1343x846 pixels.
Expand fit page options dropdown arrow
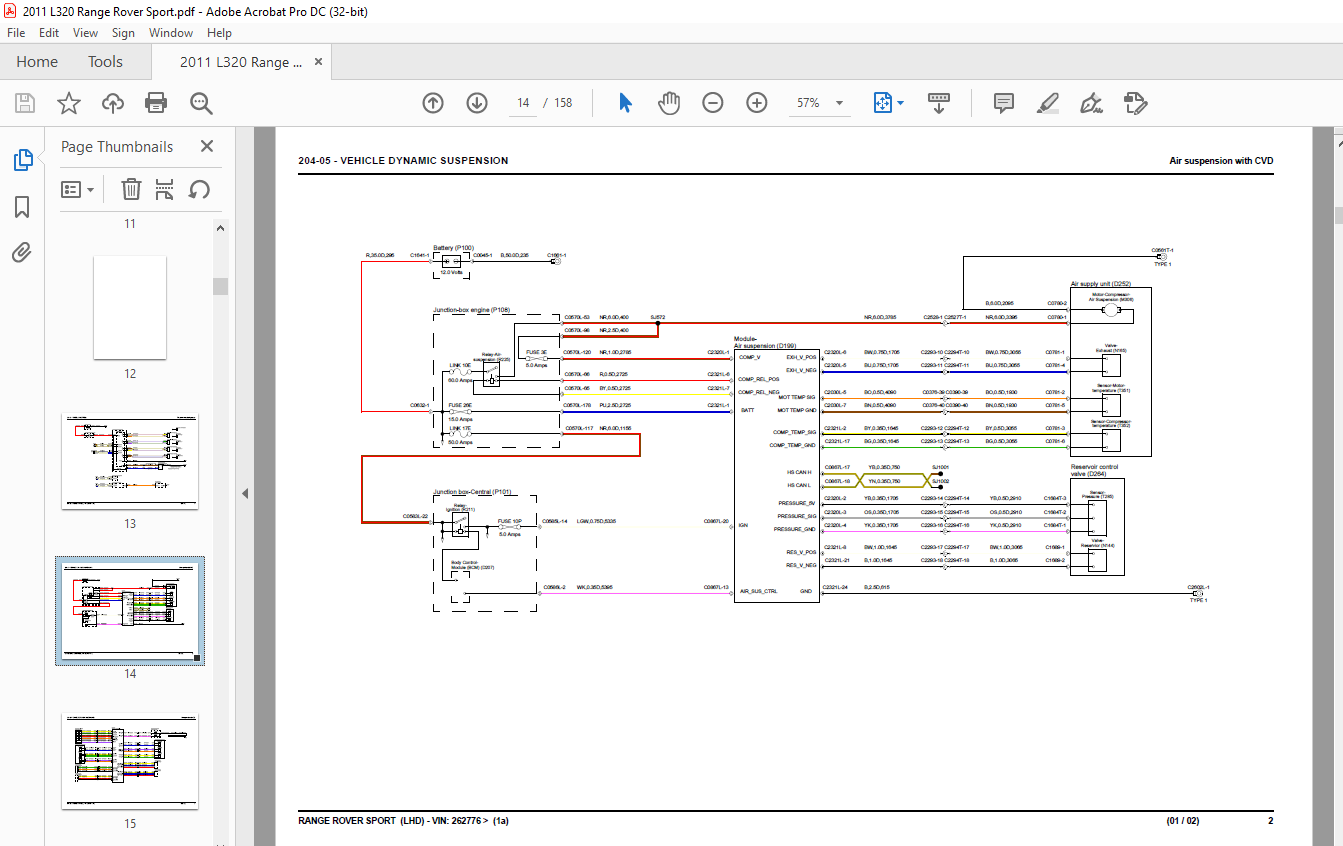(x=900, y=103)
